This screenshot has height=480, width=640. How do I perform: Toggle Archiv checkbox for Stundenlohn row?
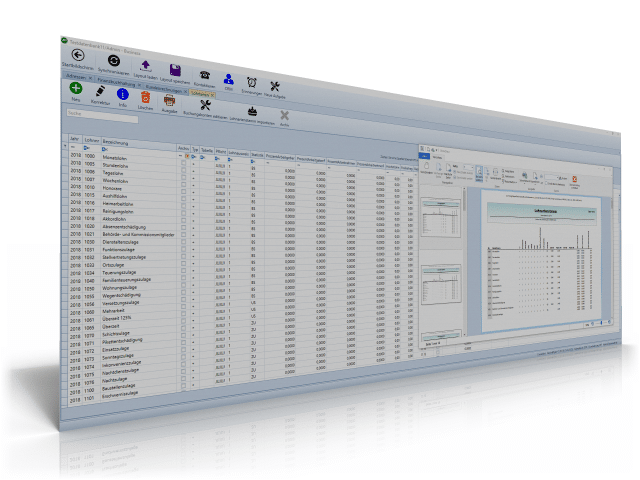pyautogui.click(x=184, y=170)
